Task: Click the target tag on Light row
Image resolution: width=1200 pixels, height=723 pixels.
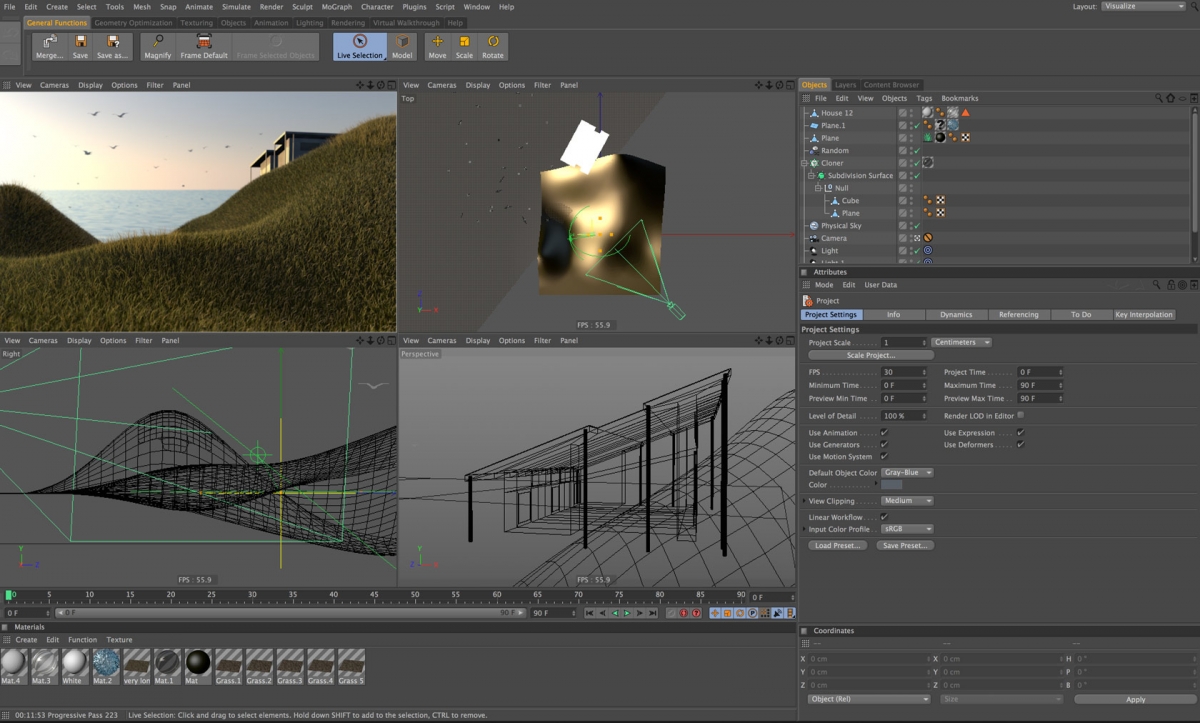Action: (x=928, y=250)
